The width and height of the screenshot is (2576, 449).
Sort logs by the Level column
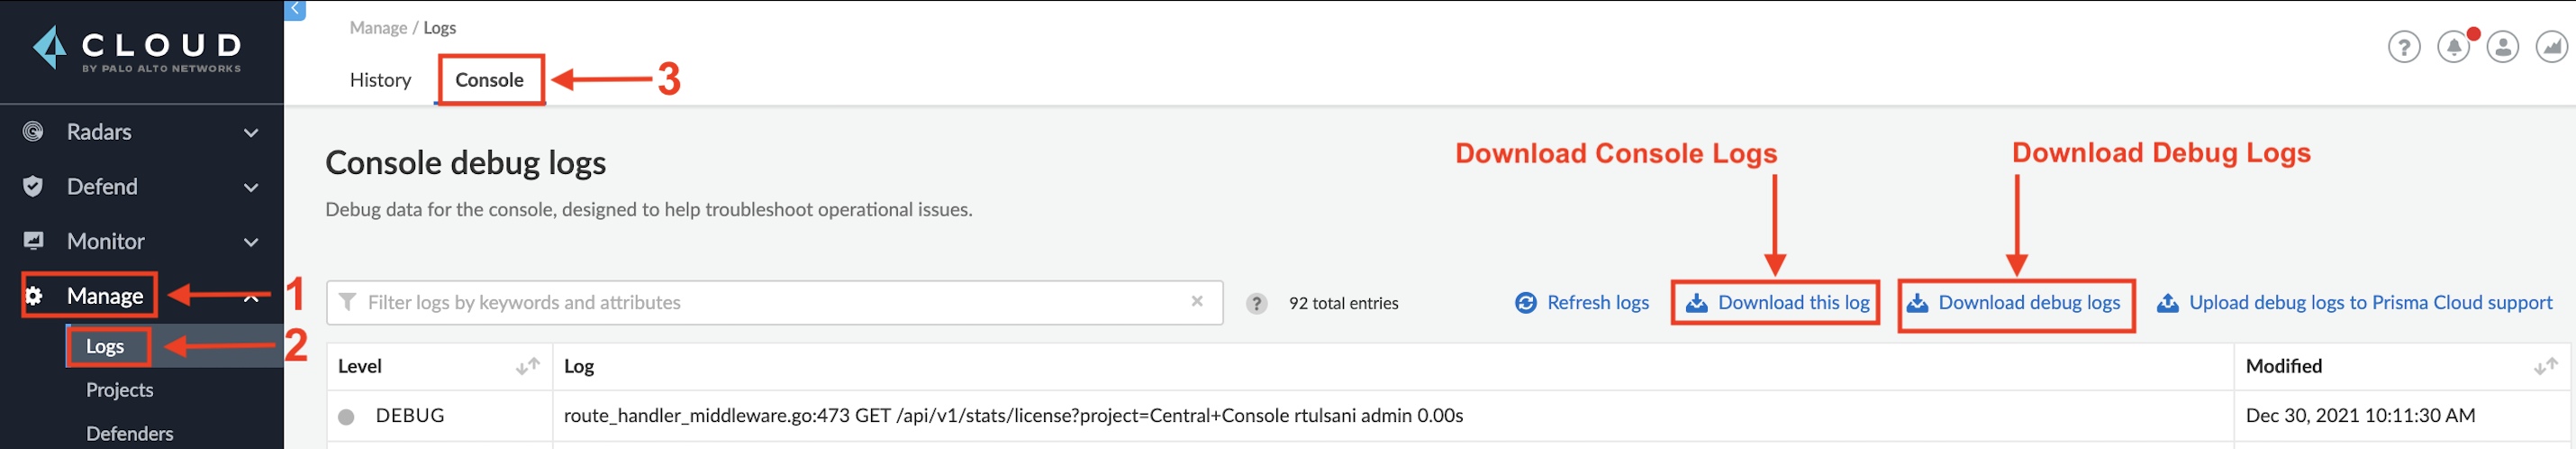[527, 367]
